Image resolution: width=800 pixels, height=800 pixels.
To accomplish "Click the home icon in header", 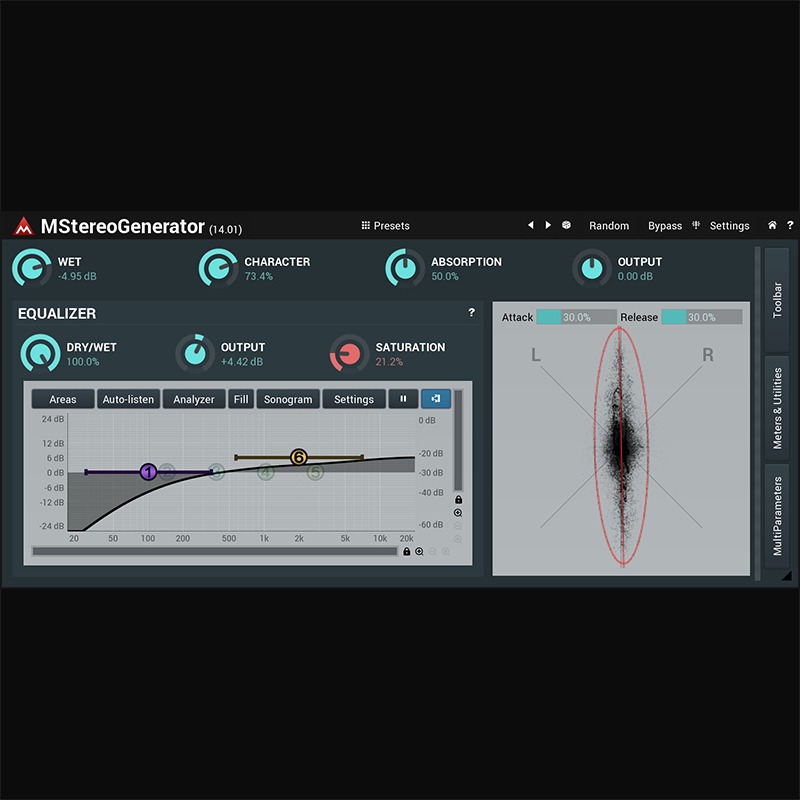I will click(x=772, y=225).
